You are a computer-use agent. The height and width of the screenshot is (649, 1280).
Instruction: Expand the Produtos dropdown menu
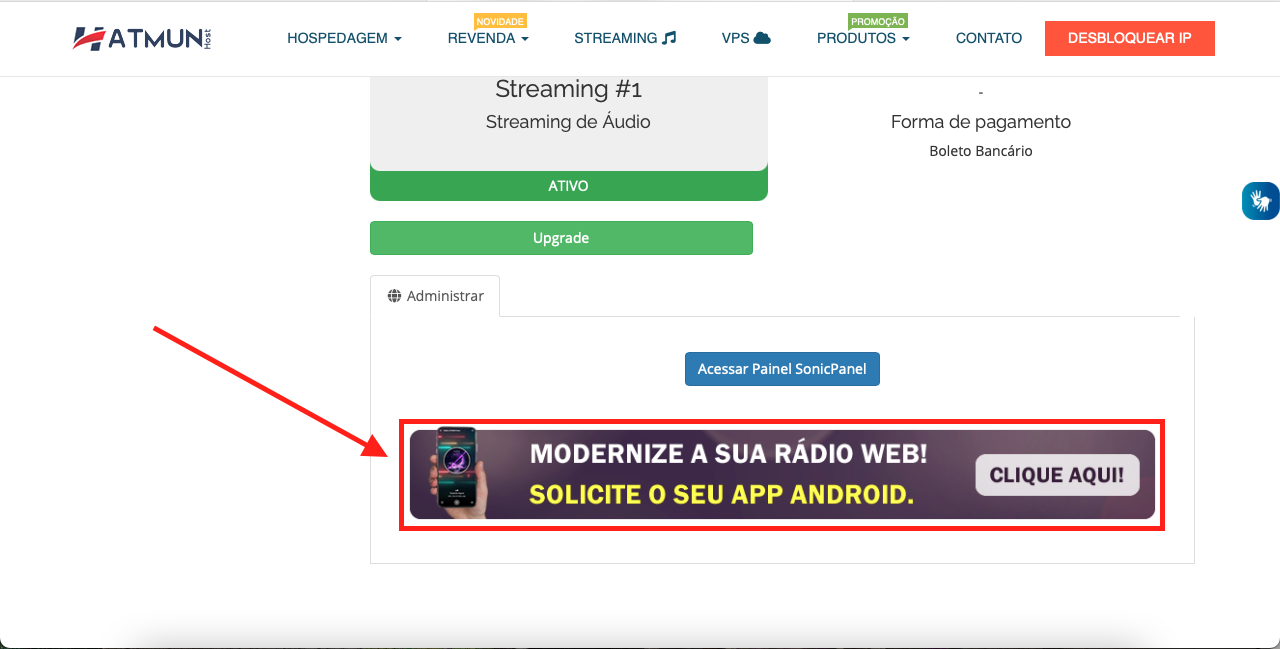pos(863,38)
